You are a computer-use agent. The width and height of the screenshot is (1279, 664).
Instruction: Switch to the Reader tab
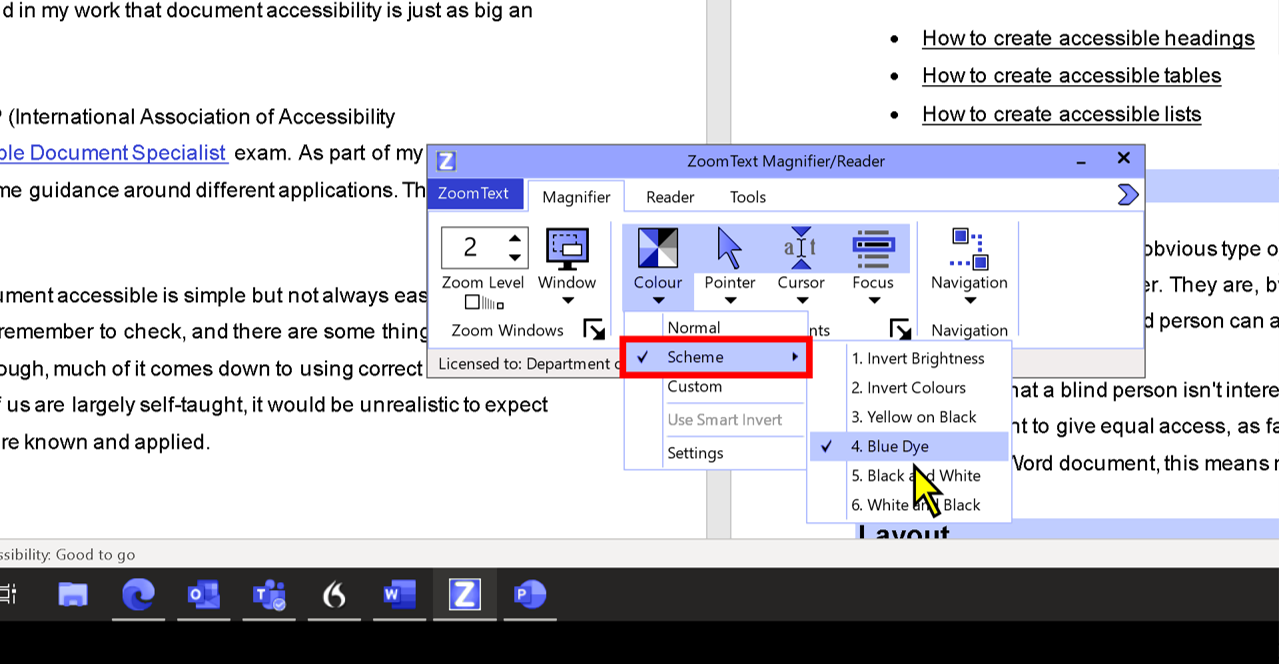[x=670, y=197]
